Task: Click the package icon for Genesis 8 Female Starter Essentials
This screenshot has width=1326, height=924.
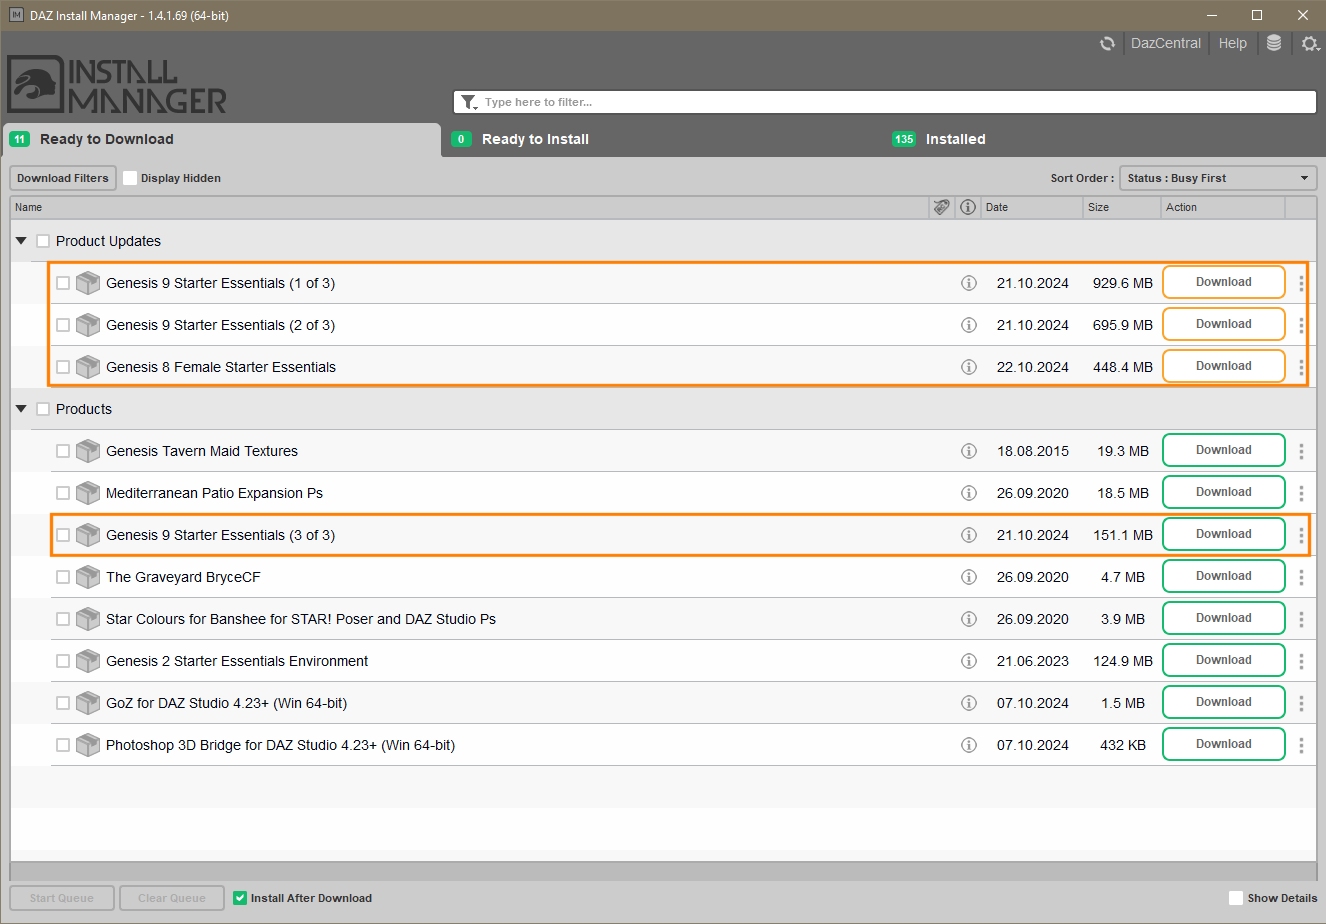Action: click(x=88, y=367)
